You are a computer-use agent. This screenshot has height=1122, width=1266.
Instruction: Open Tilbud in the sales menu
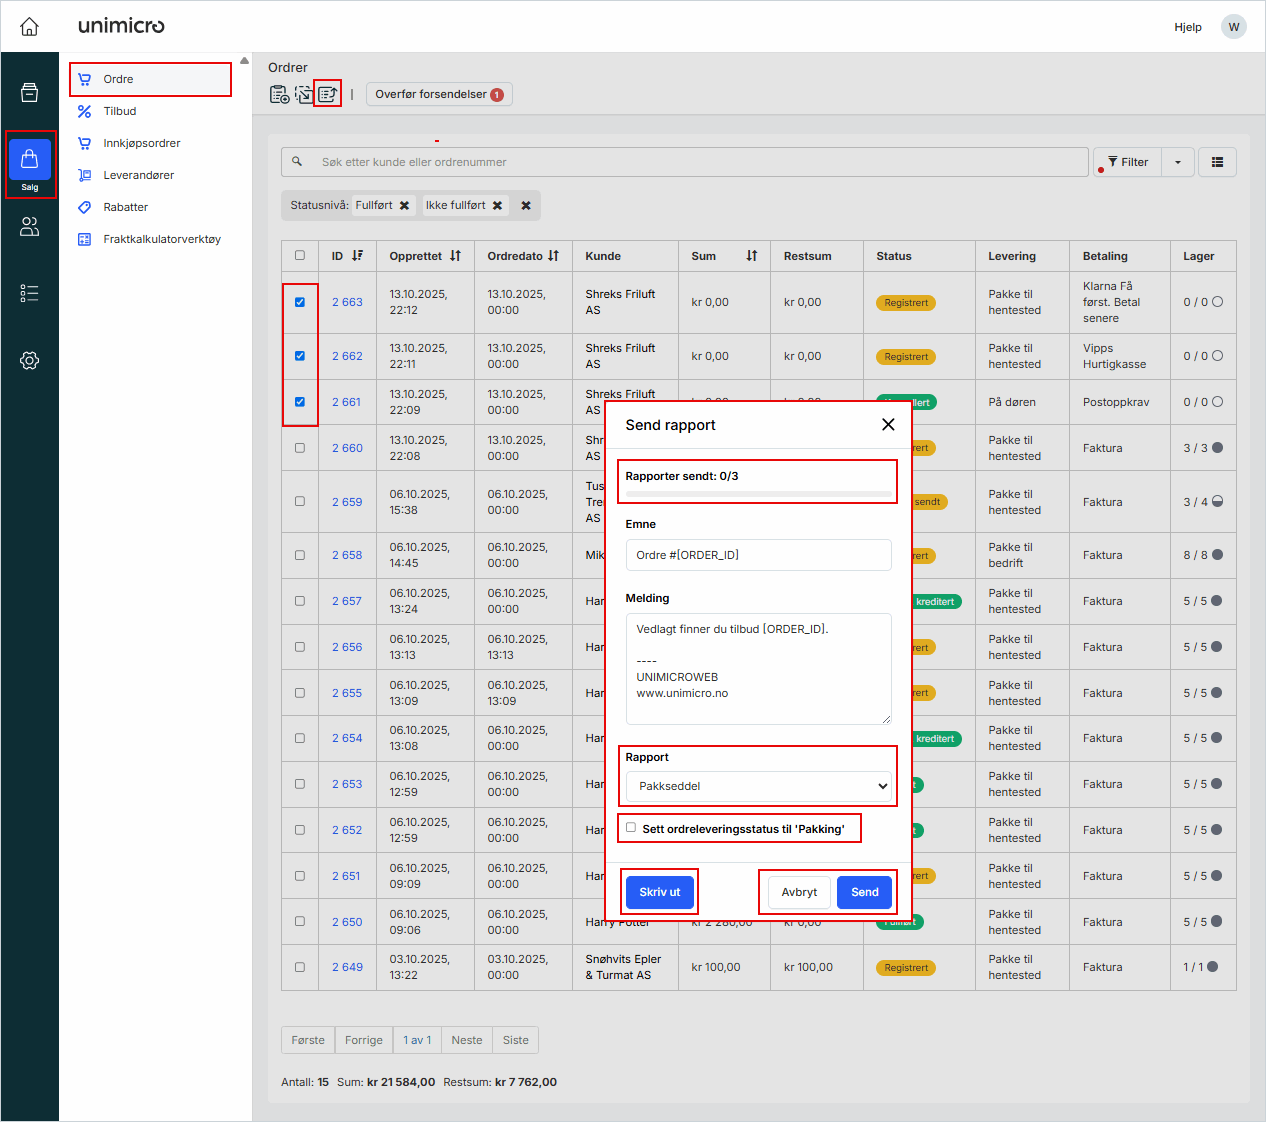tap(120, 111)
